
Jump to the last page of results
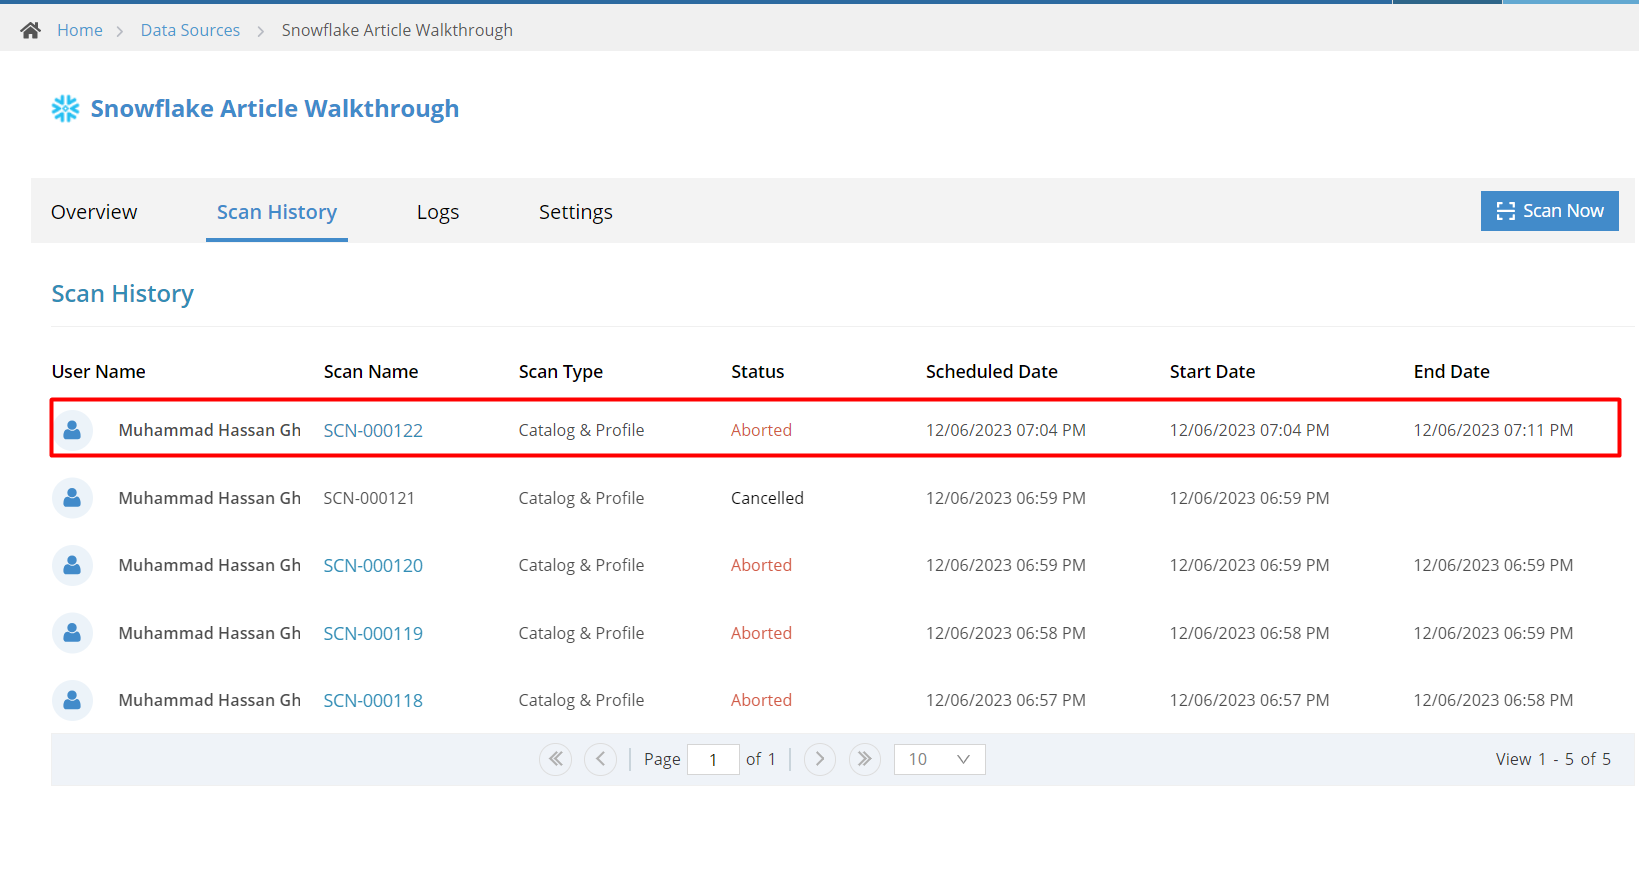point(865,759)
